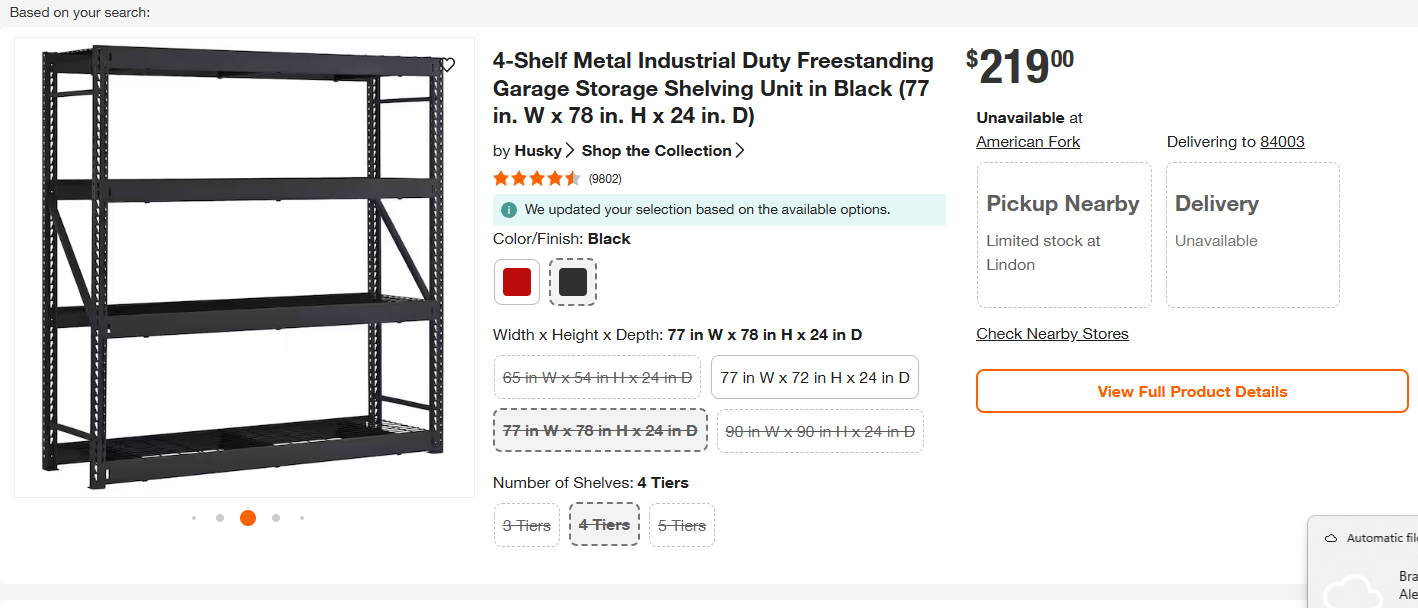Screen dimensions: 1418x608
Task: Choose the black color swatch
Action: coord(573,282)
